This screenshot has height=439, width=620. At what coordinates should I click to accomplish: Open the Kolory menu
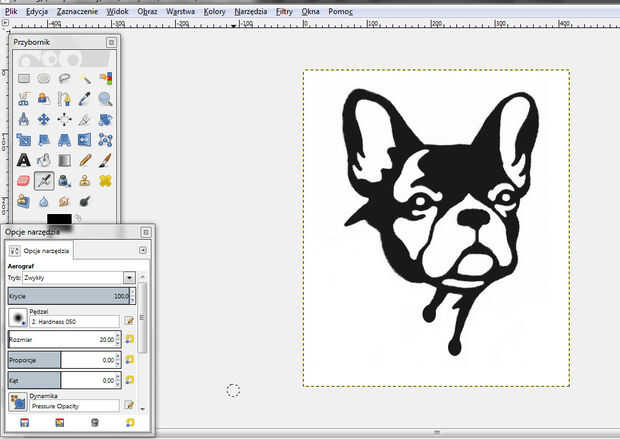(213, 12)
